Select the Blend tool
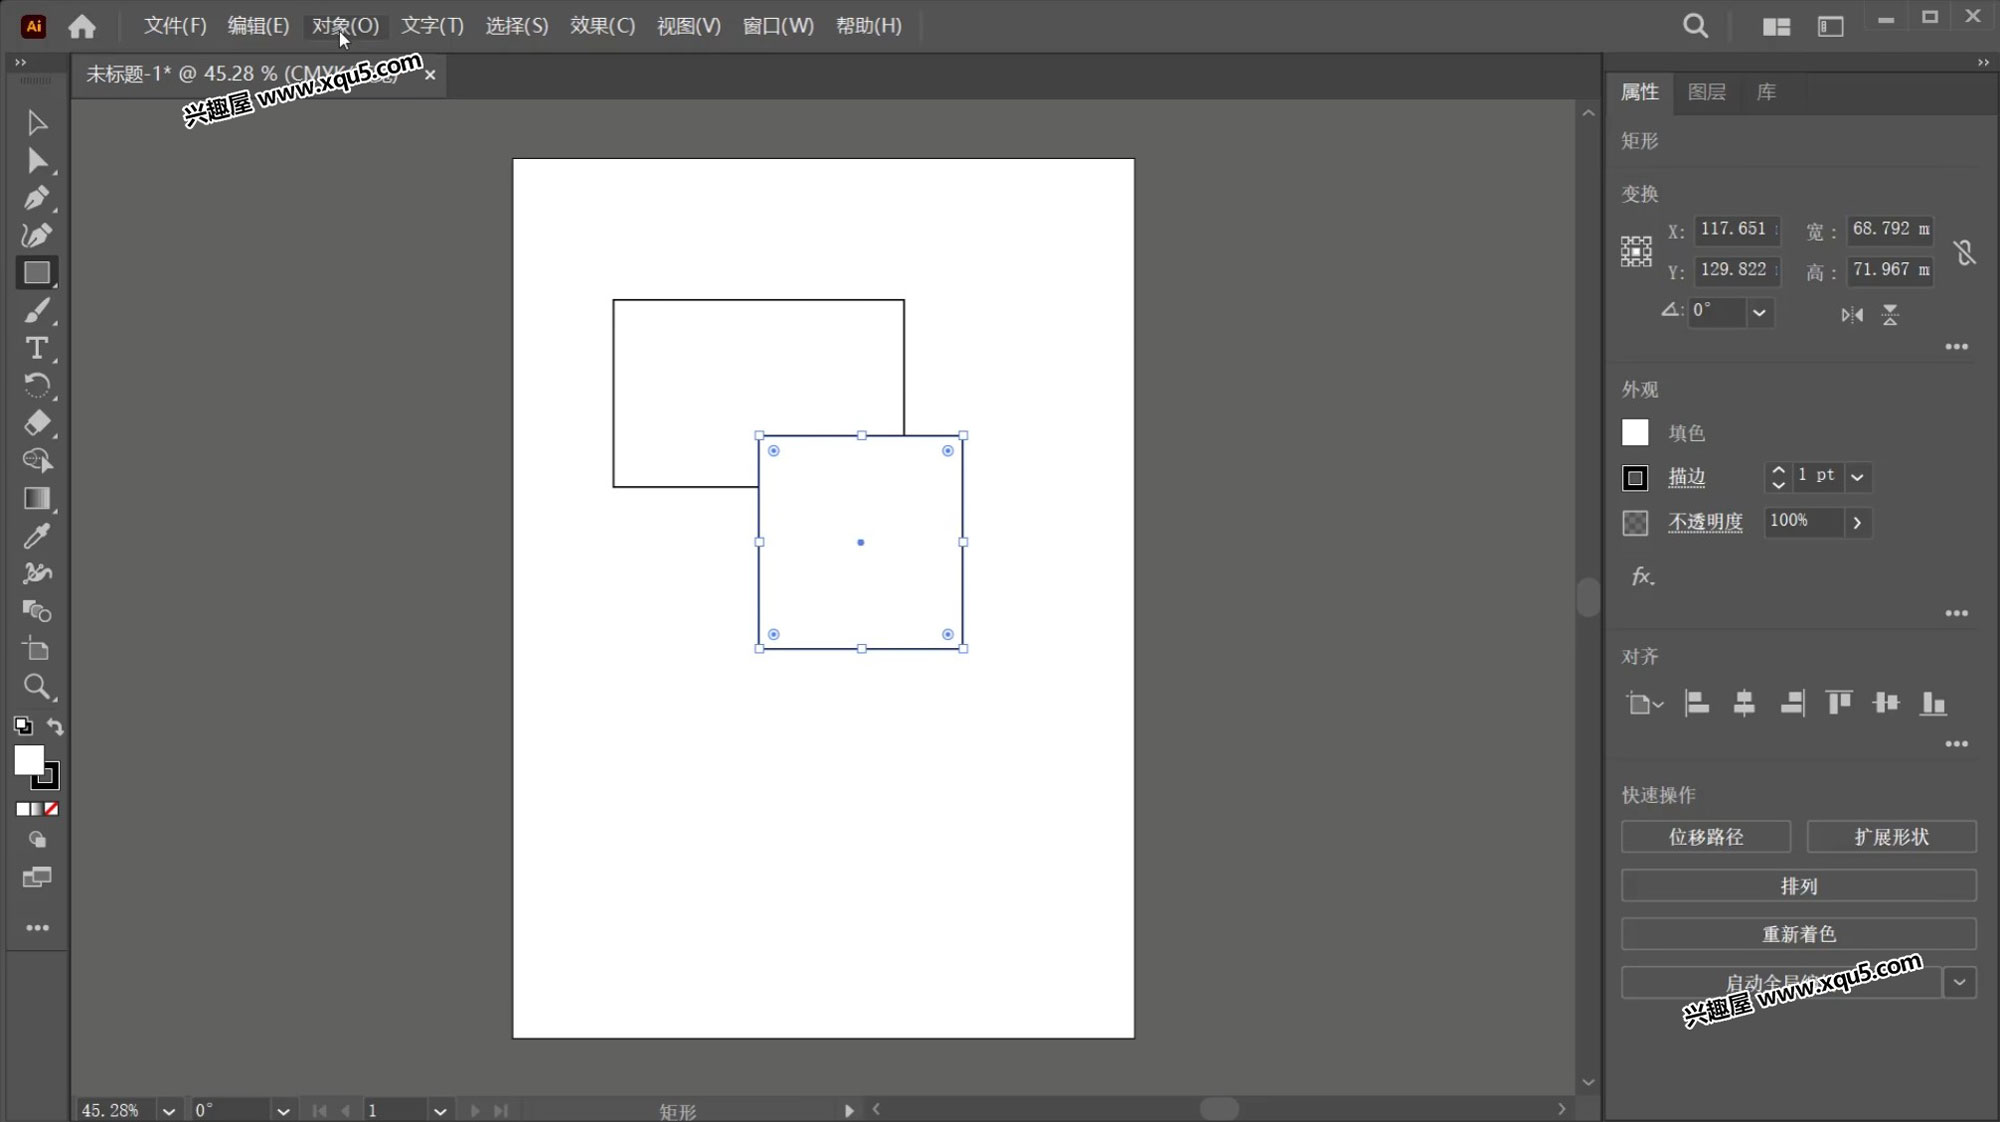 pyautogui.click(x=37, y=611)
